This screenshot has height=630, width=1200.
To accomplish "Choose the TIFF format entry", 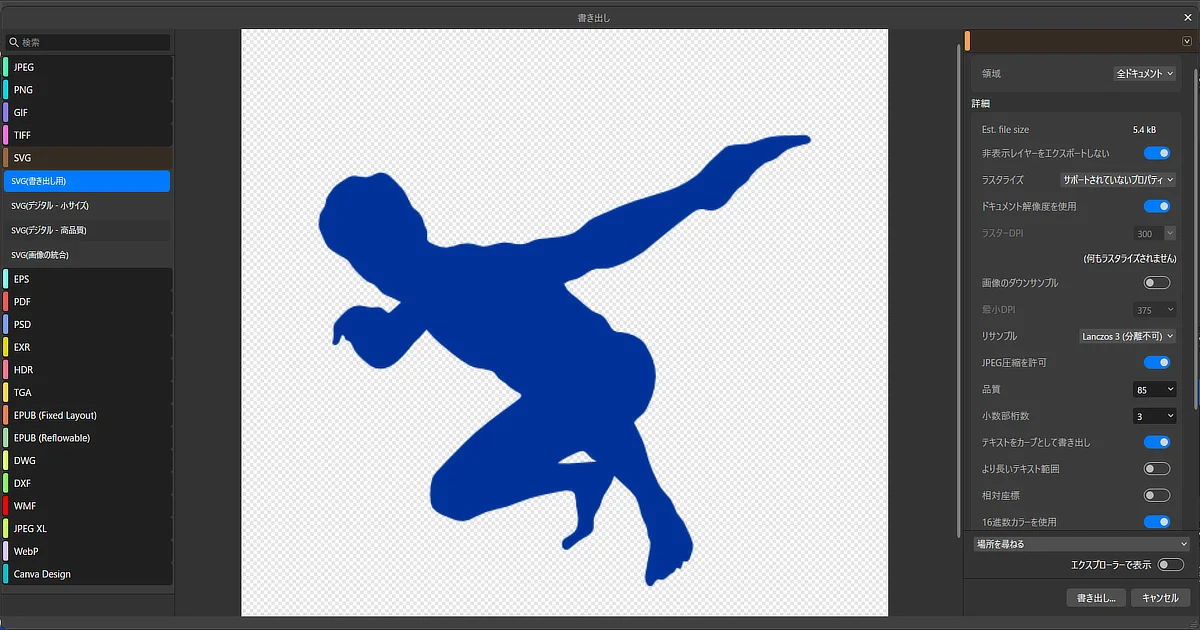I will [87, 135].
